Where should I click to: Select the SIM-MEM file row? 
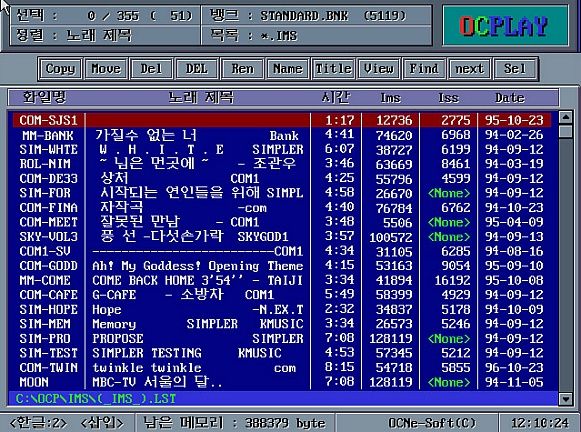pyautogui.click(x=282, y=324)
